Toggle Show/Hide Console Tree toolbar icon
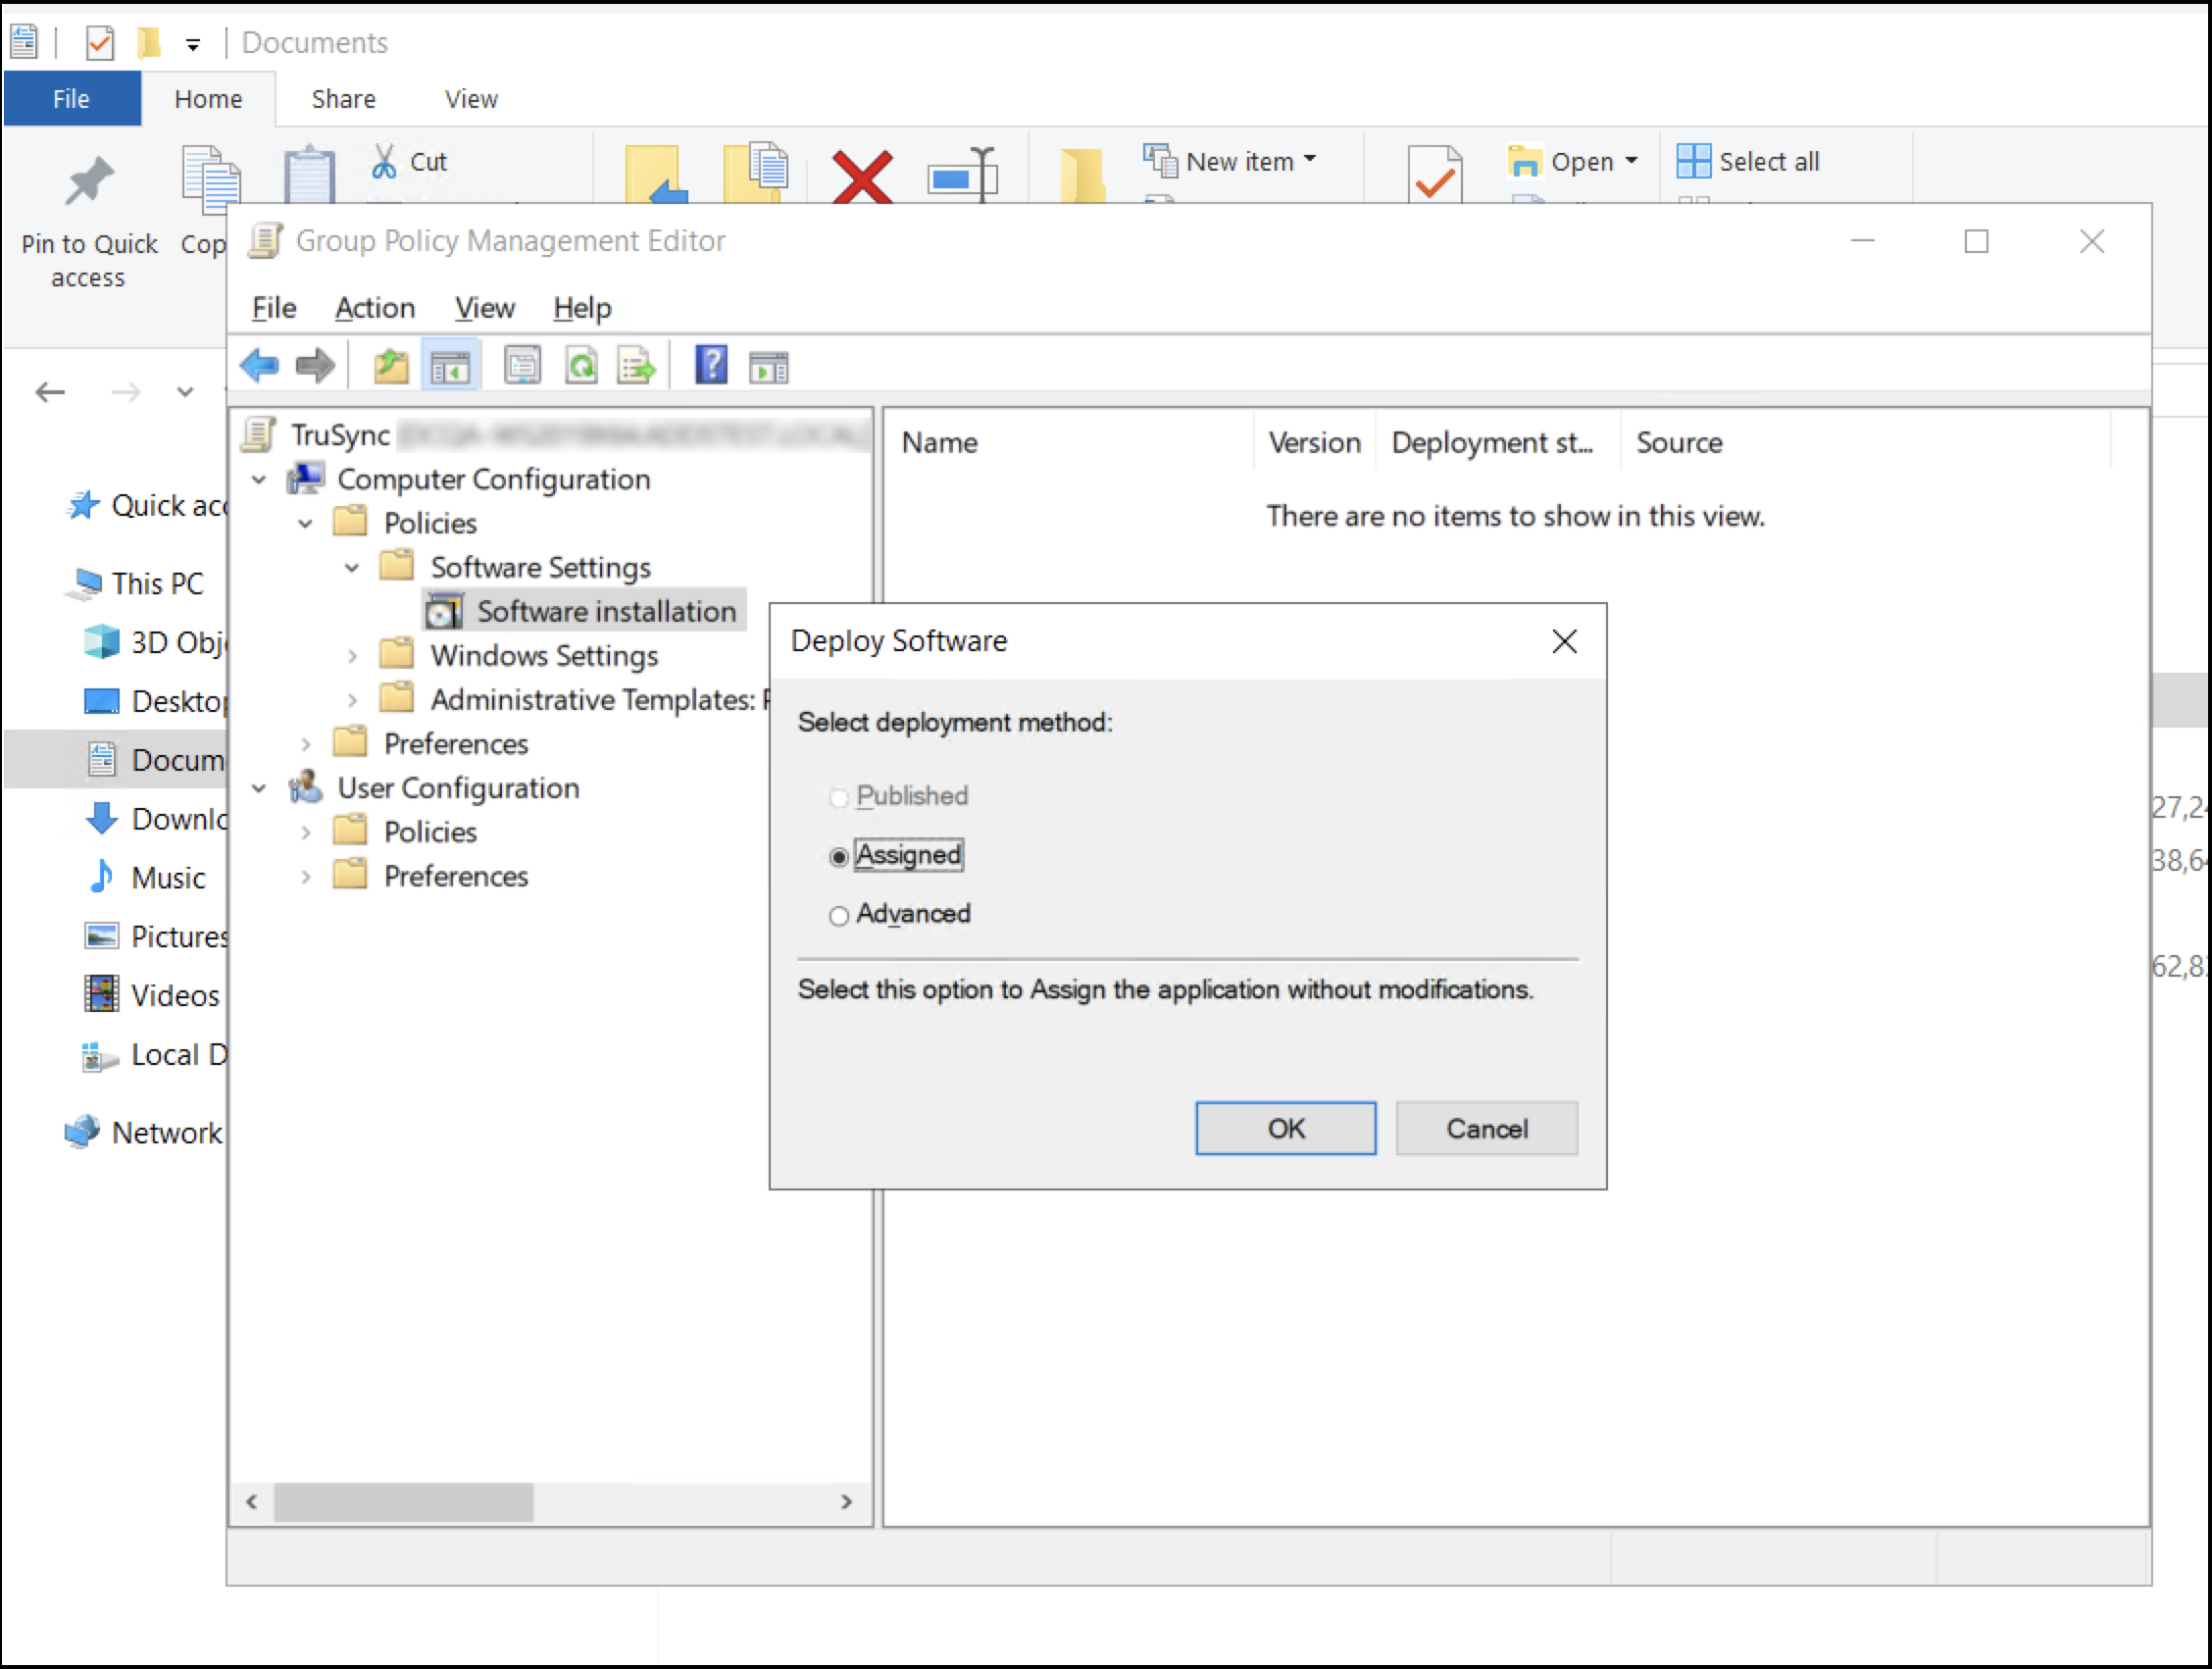 click(451, 366)
